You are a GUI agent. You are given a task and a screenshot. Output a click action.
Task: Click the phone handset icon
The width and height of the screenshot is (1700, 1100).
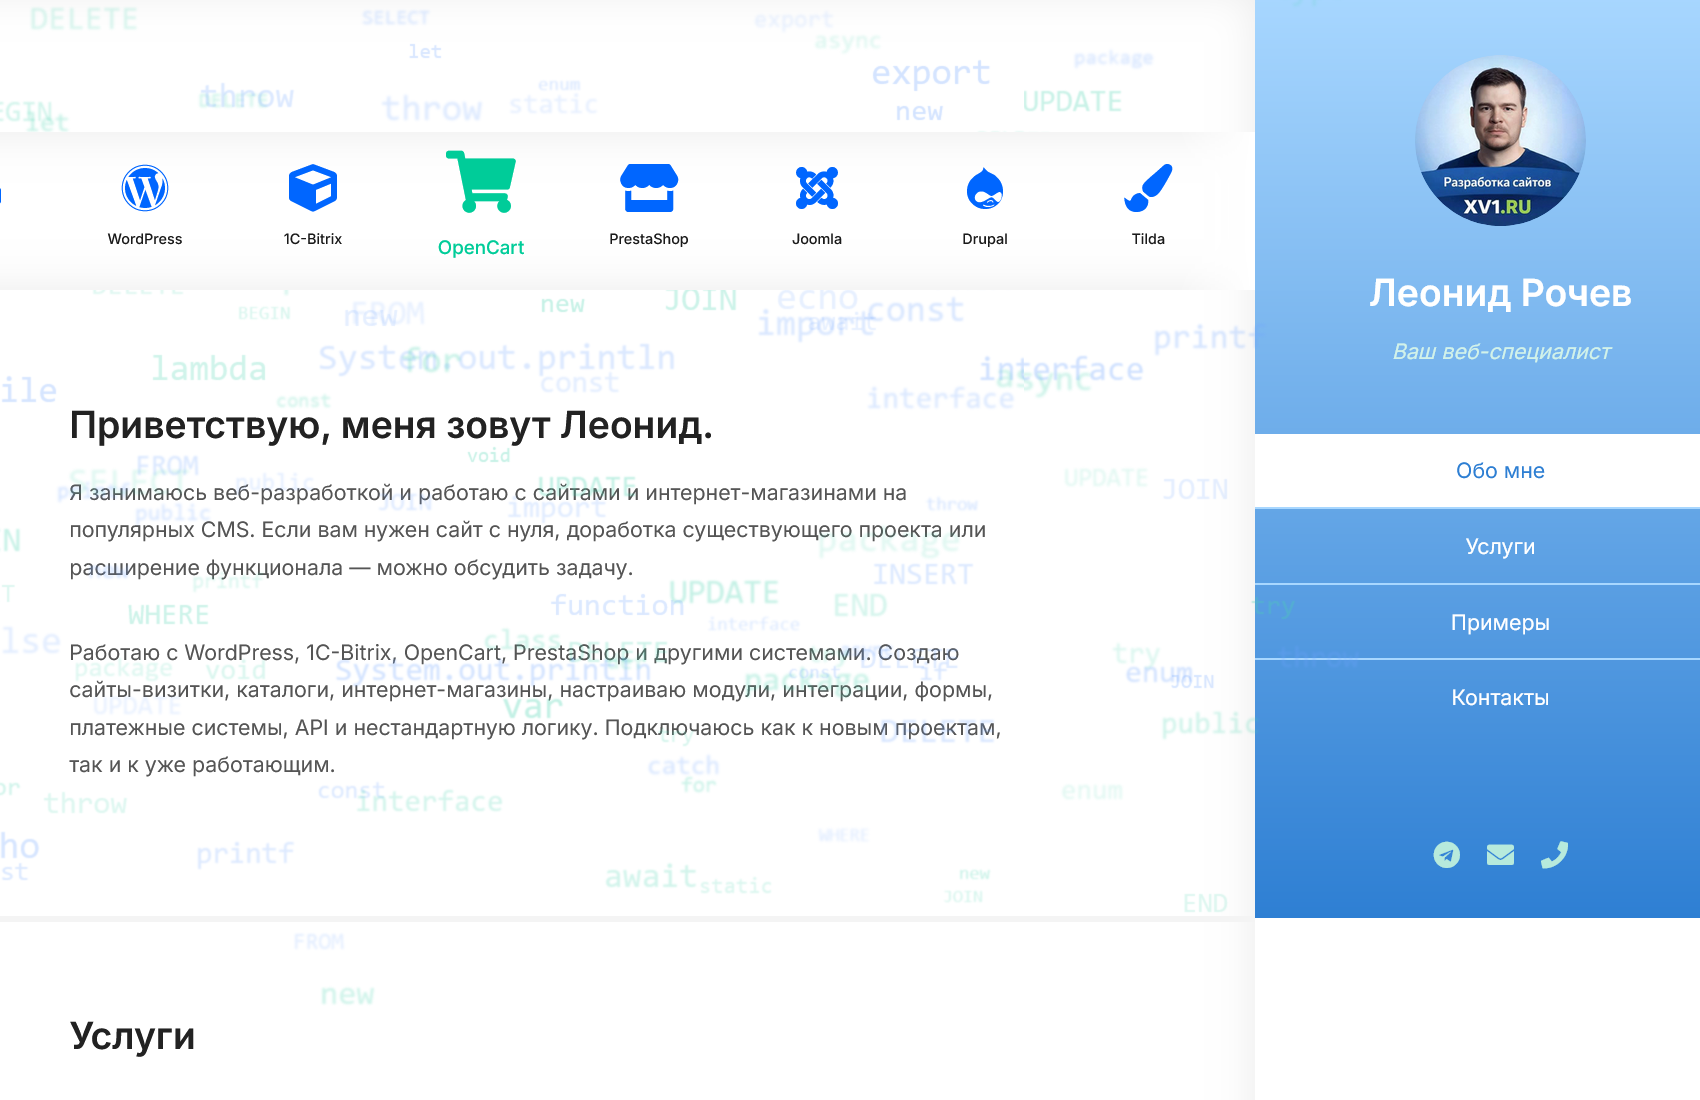click(x=1553, y=855)
